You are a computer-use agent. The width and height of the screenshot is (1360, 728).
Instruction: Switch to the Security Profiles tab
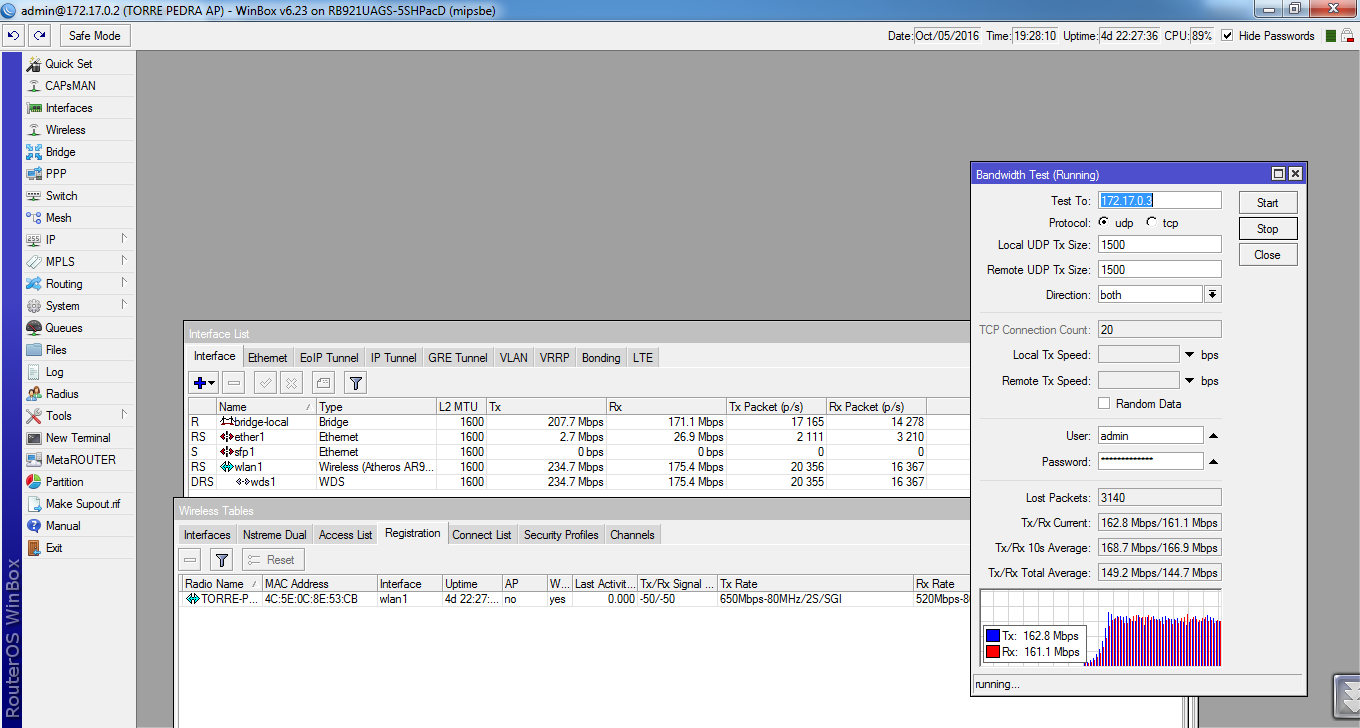[560, 535]
